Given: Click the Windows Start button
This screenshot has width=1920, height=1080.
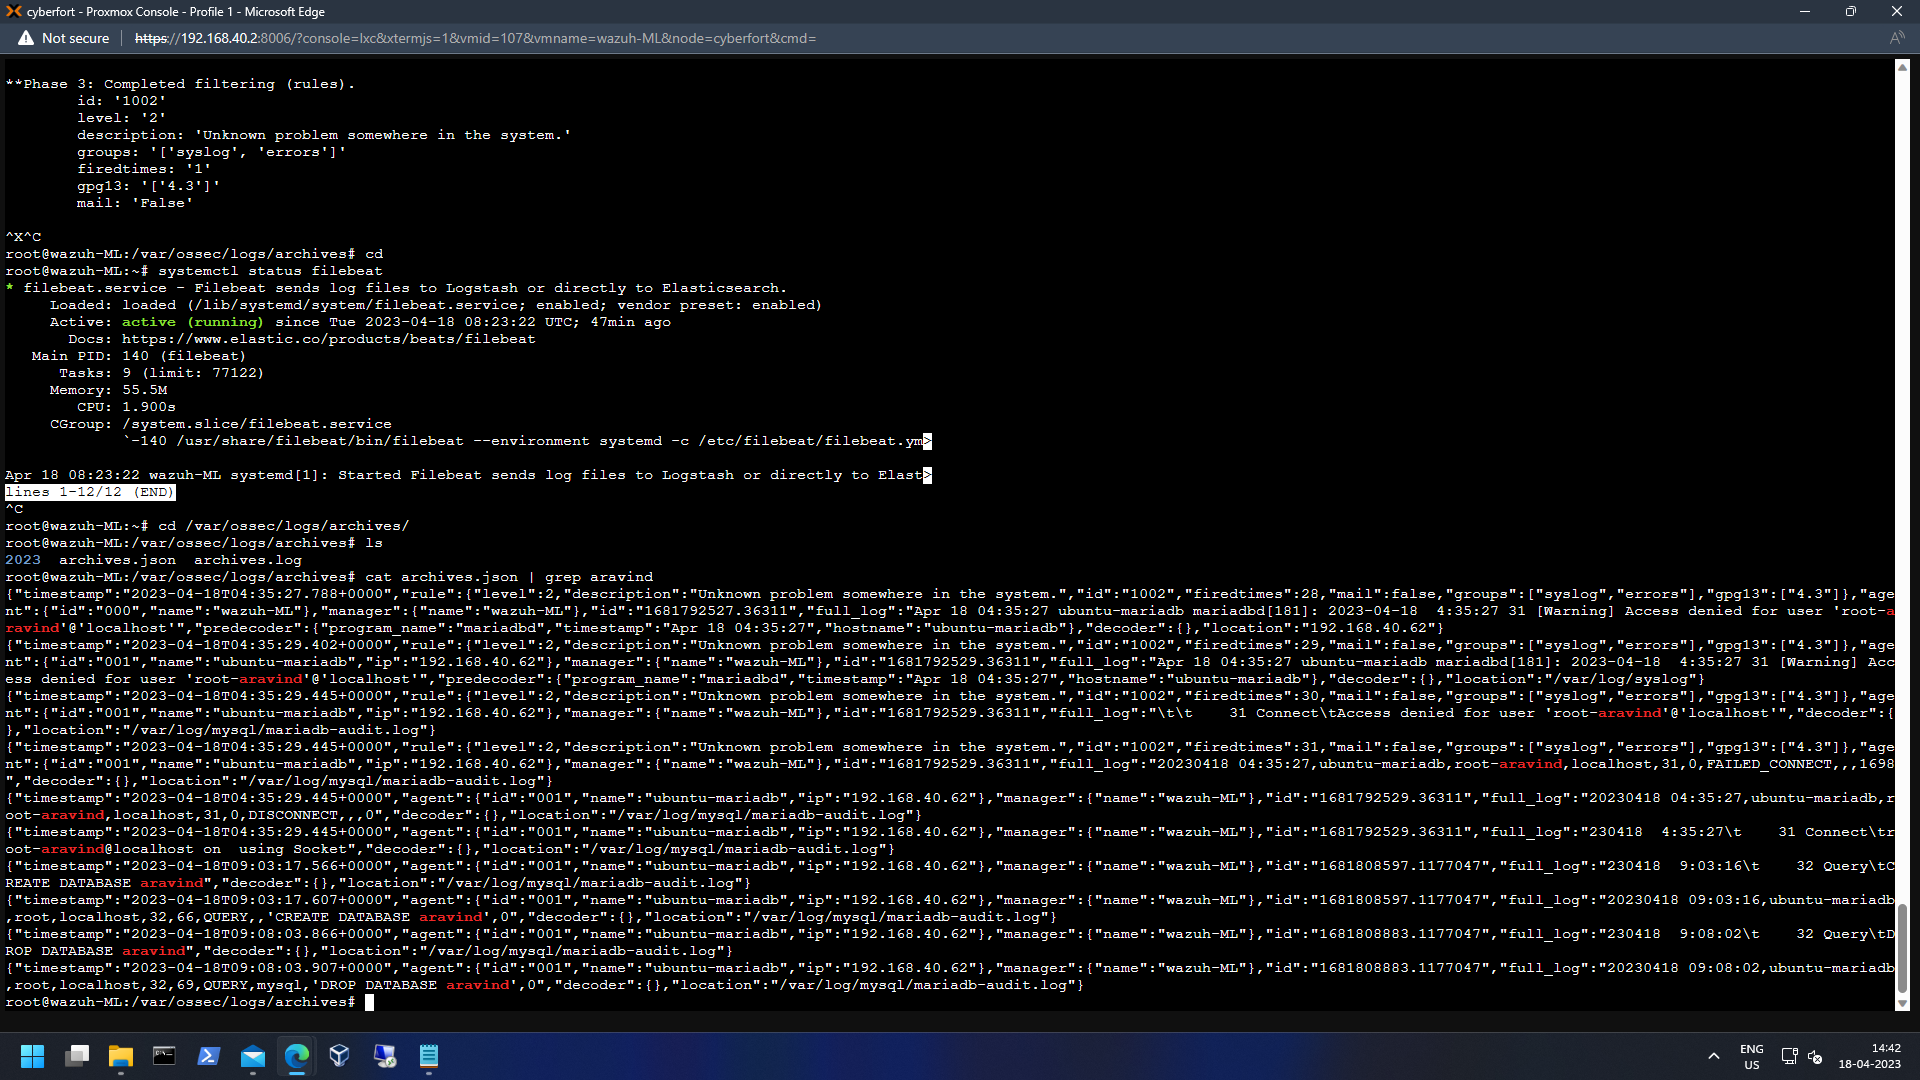Looking at the screenshot, I should pyautogui.click(x=32, y=1056).
